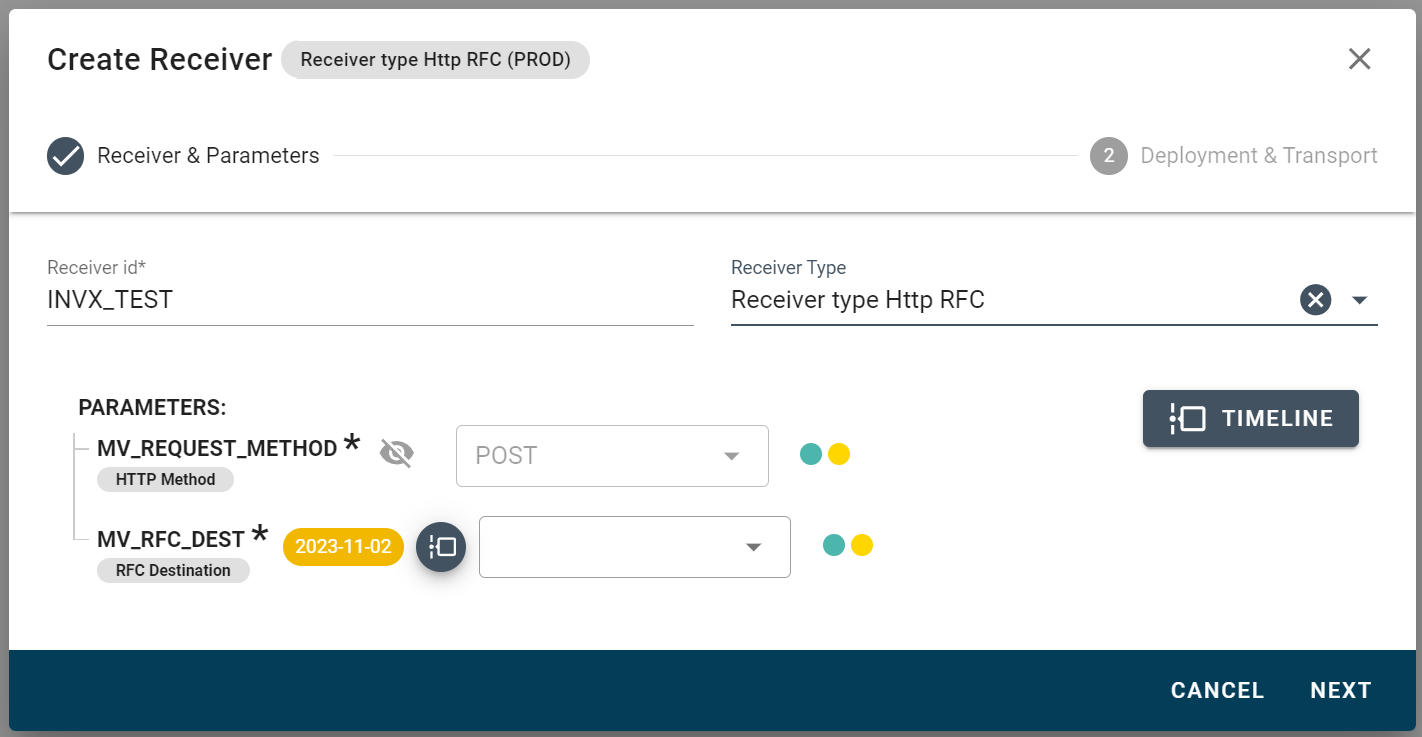Open the POST request method dropdown
Image resolution: width=1422 pixels, height=737 pixels.
tap(612, 456)
